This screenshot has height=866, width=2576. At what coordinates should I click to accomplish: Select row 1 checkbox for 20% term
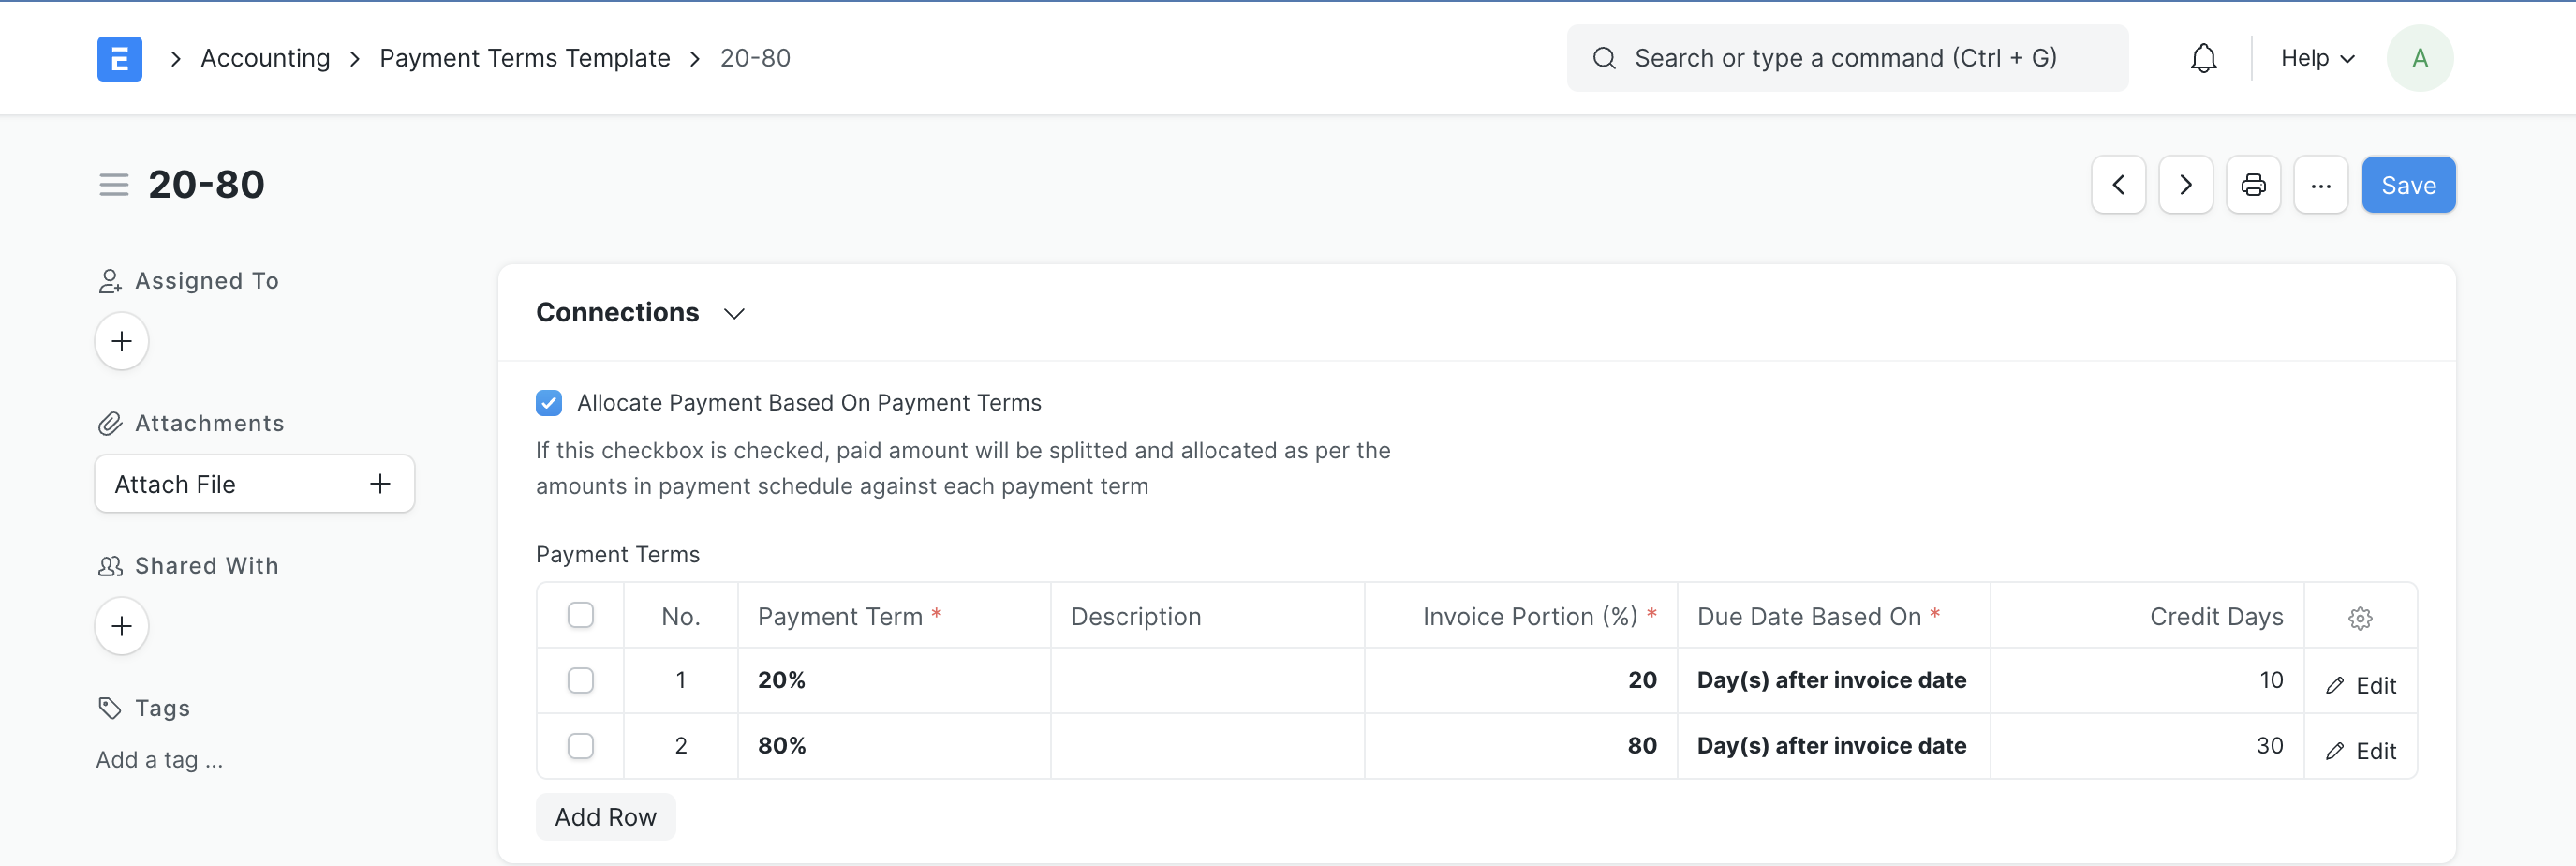click(580, 680)
